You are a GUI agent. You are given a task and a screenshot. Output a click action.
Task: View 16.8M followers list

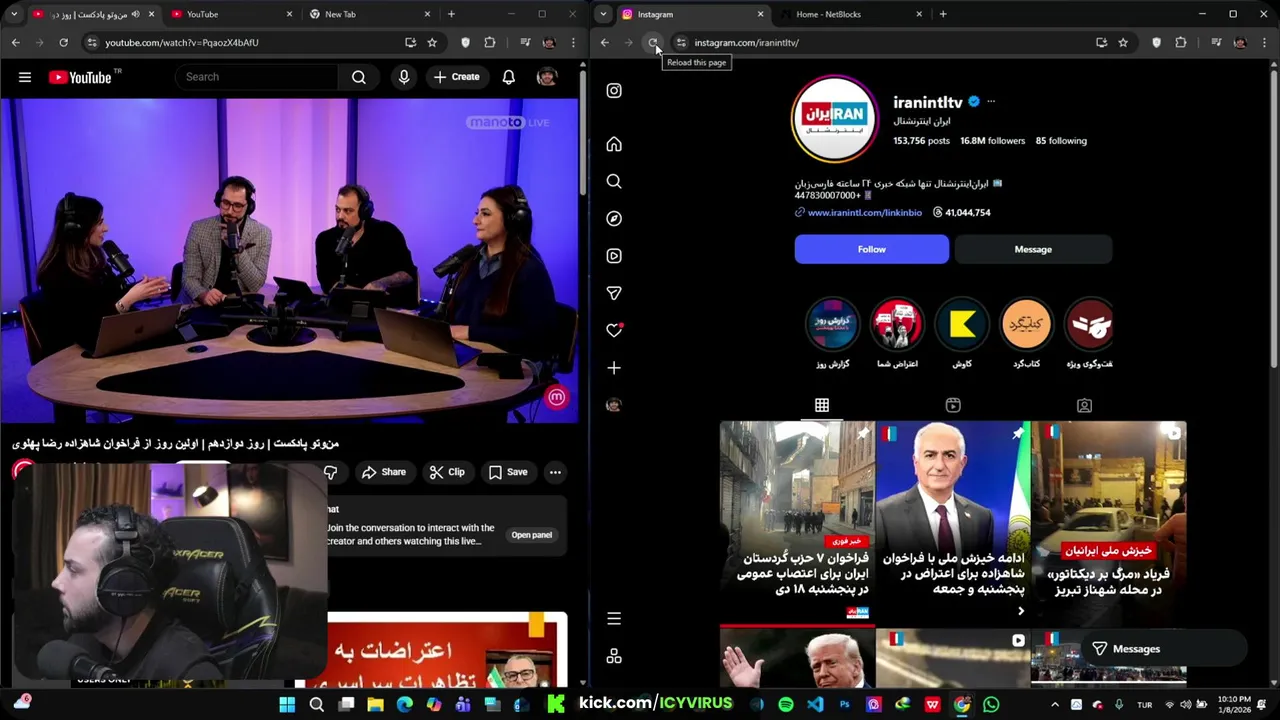[992, 141]
